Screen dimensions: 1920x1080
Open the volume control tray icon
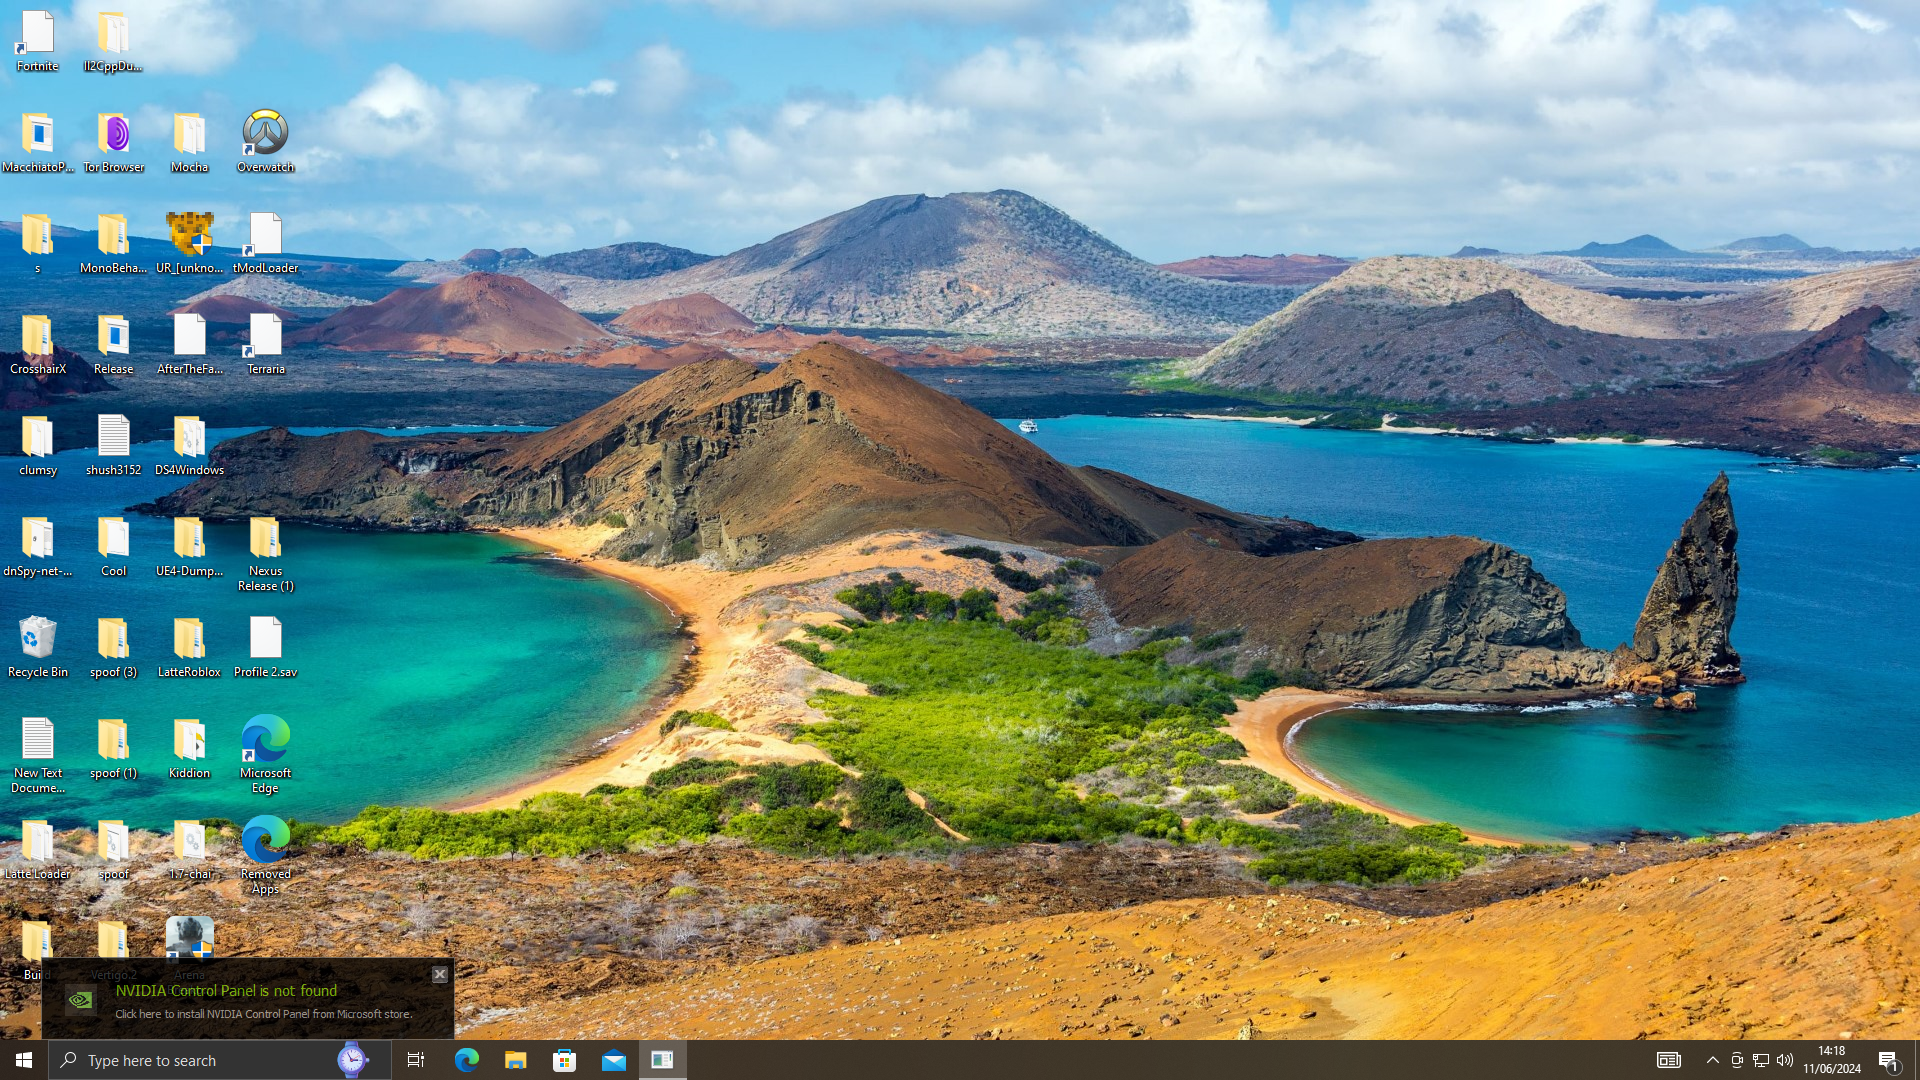click(x=1785, y=1060)
